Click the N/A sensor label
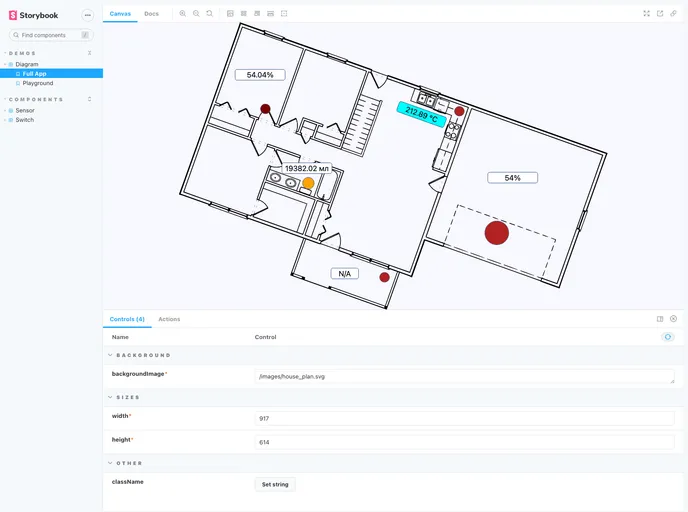 [344, 274]
